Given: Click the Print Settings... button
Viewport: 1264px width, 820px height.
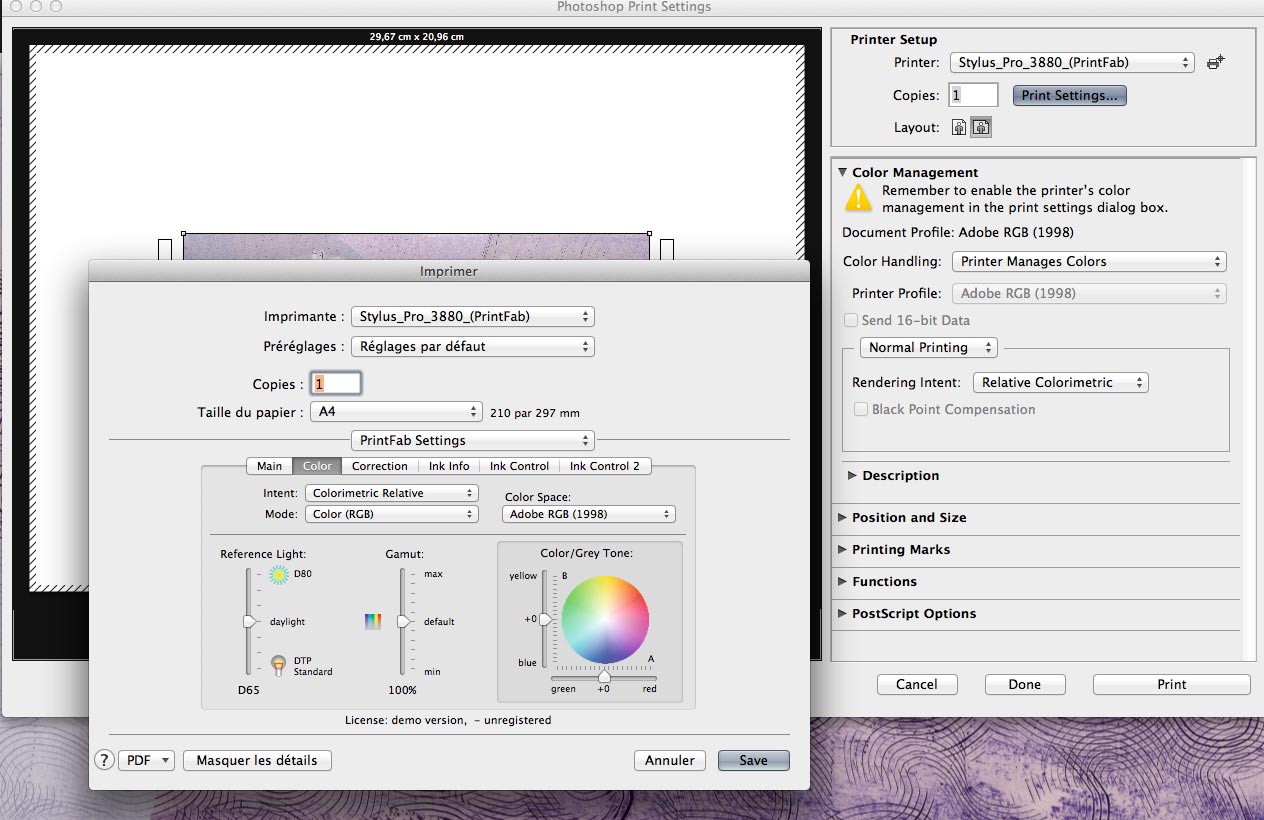Looking at the screenshot, I should click(x=1069, y=96).
